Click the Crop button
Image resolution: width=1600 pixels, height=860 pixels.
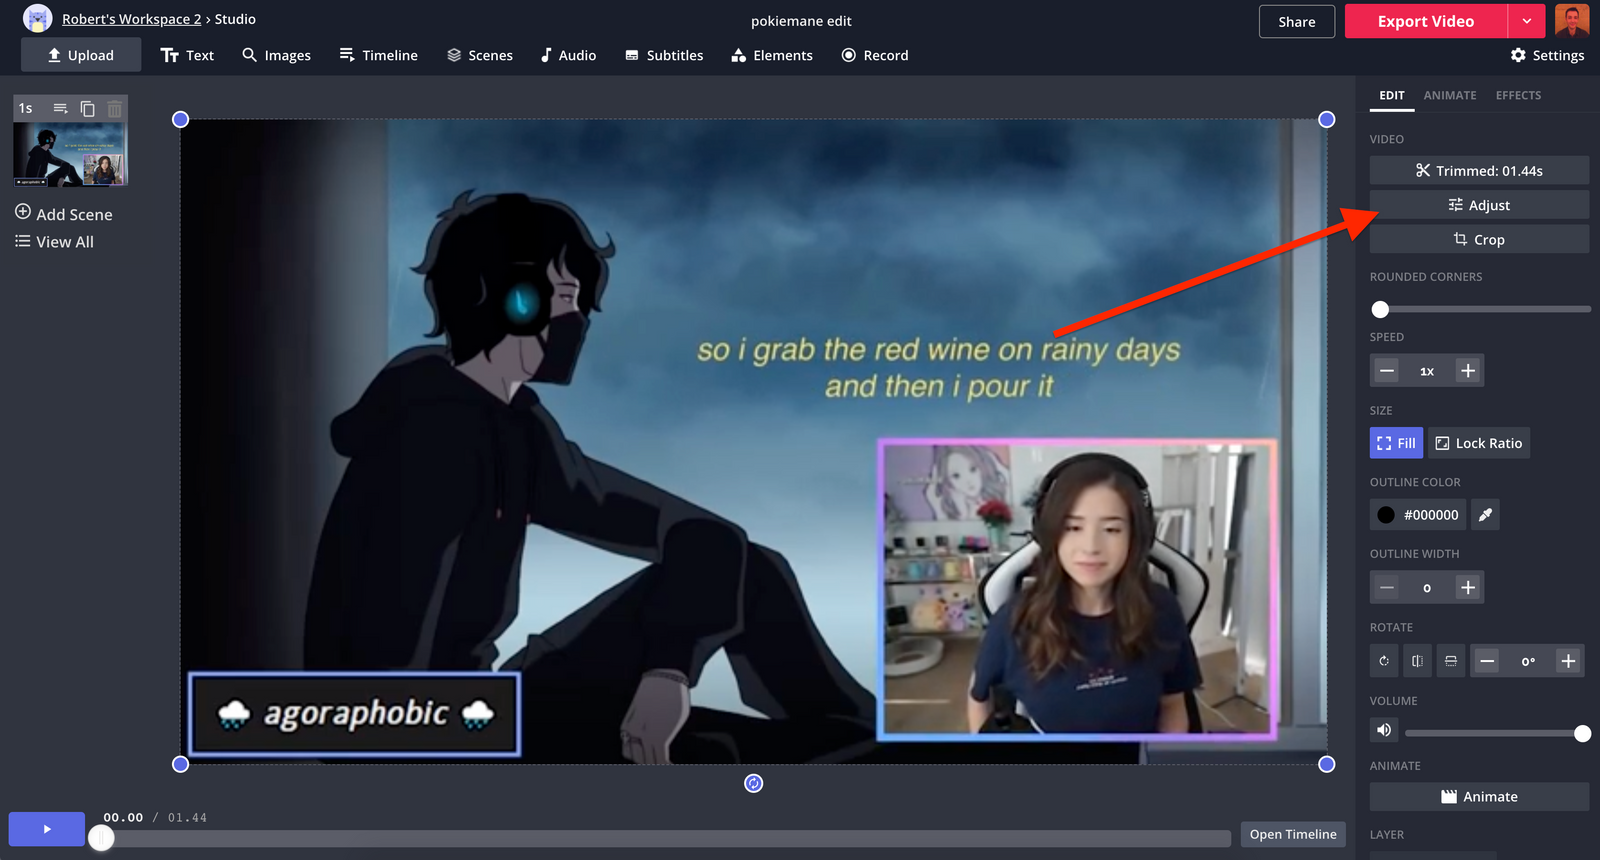pos(1479,239)
